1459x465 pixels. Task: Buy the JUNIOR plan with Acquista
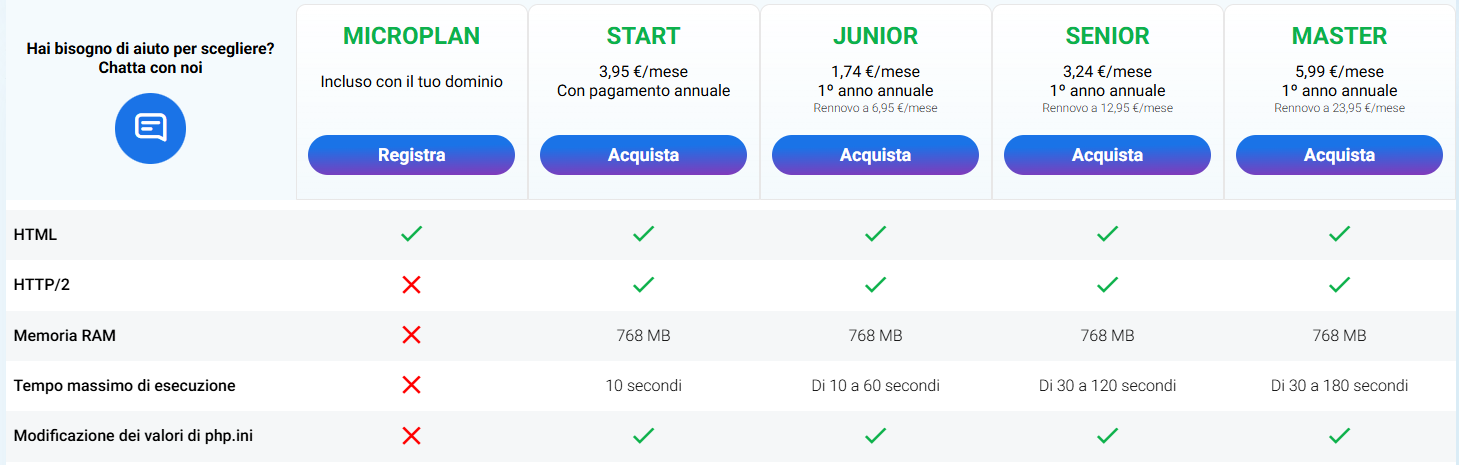875,155
